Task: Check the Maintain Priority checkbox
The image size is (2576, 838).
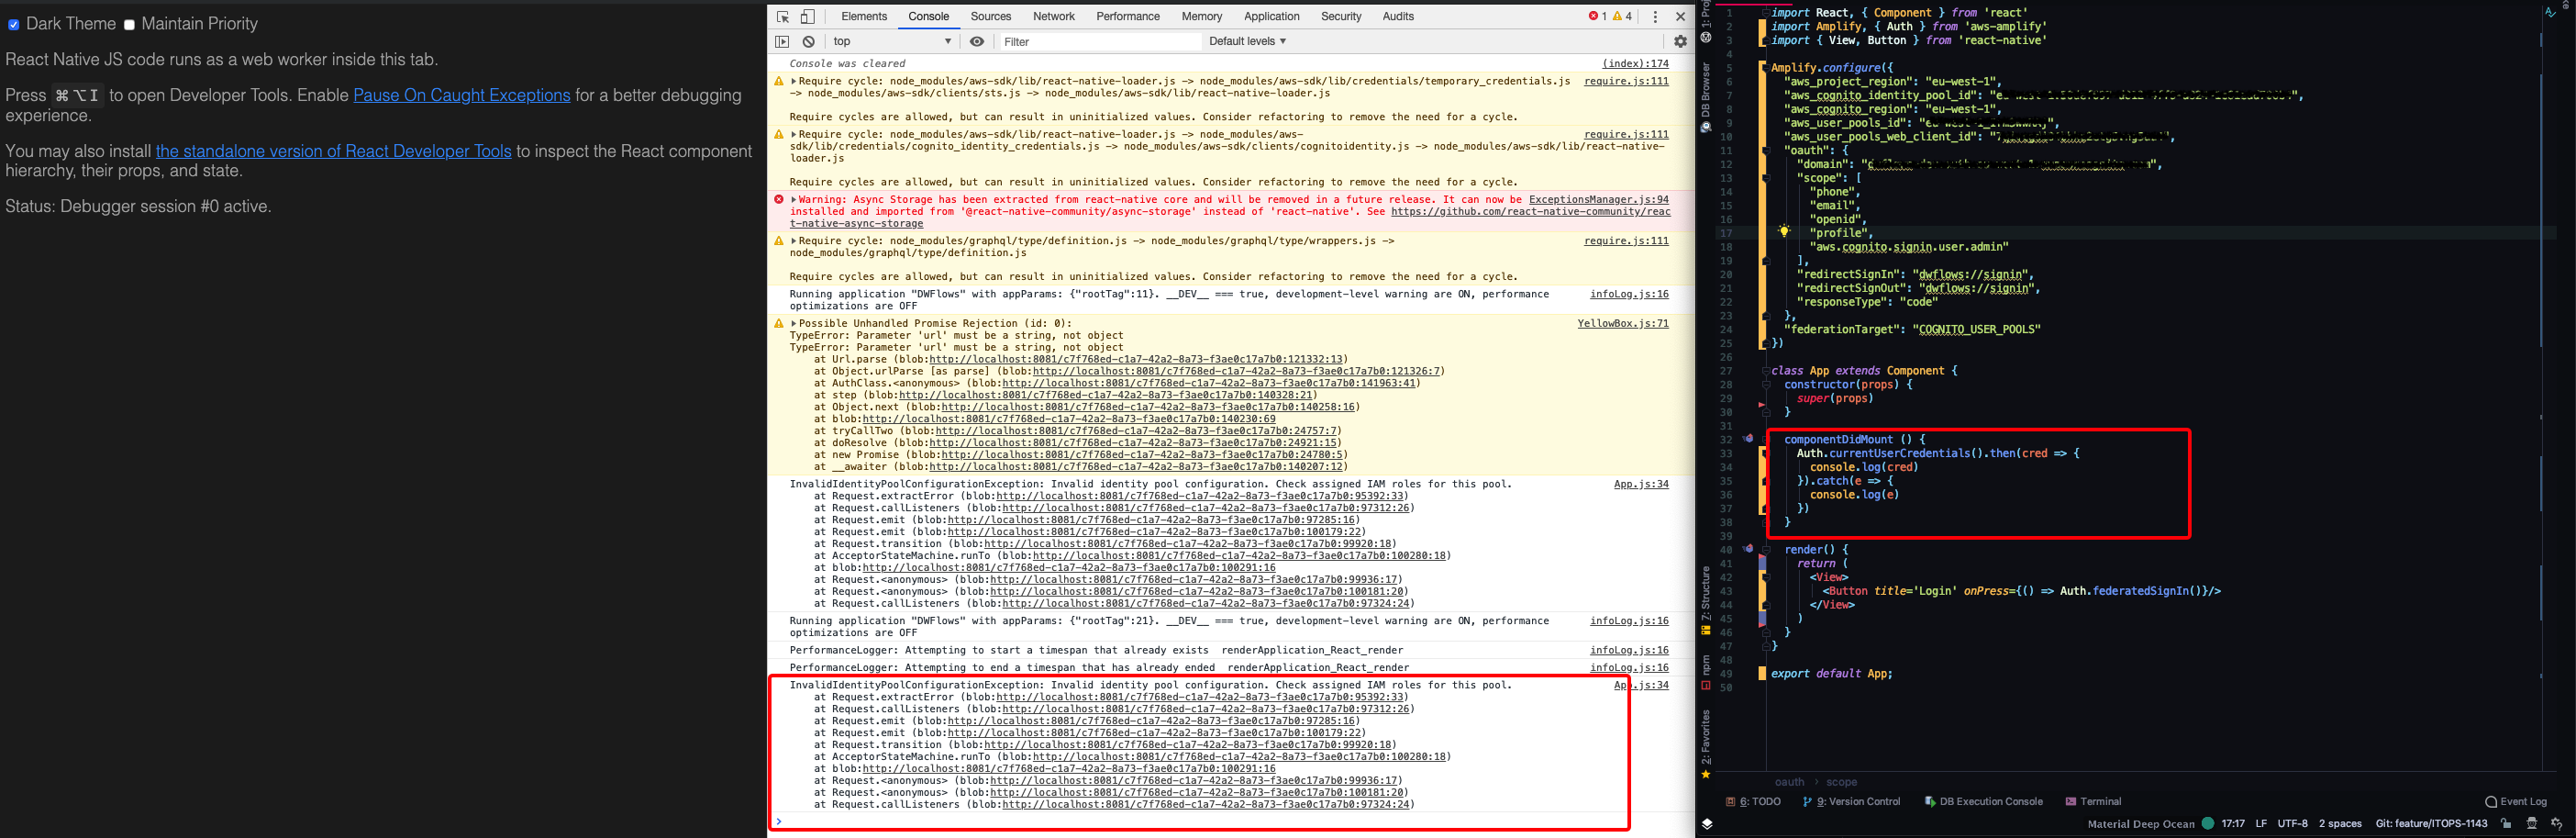Action: click(128, 24)
